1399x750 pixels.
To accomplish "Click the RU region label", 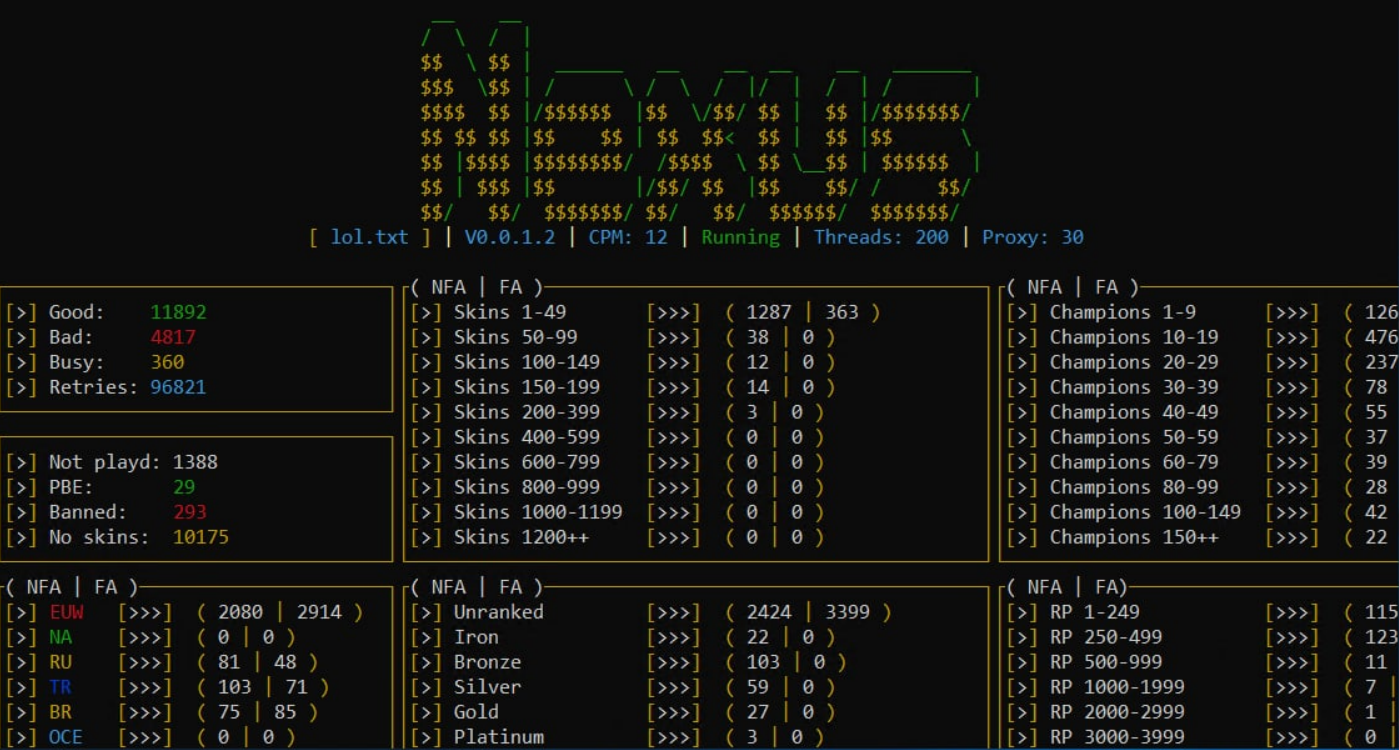I will [60, 662].
